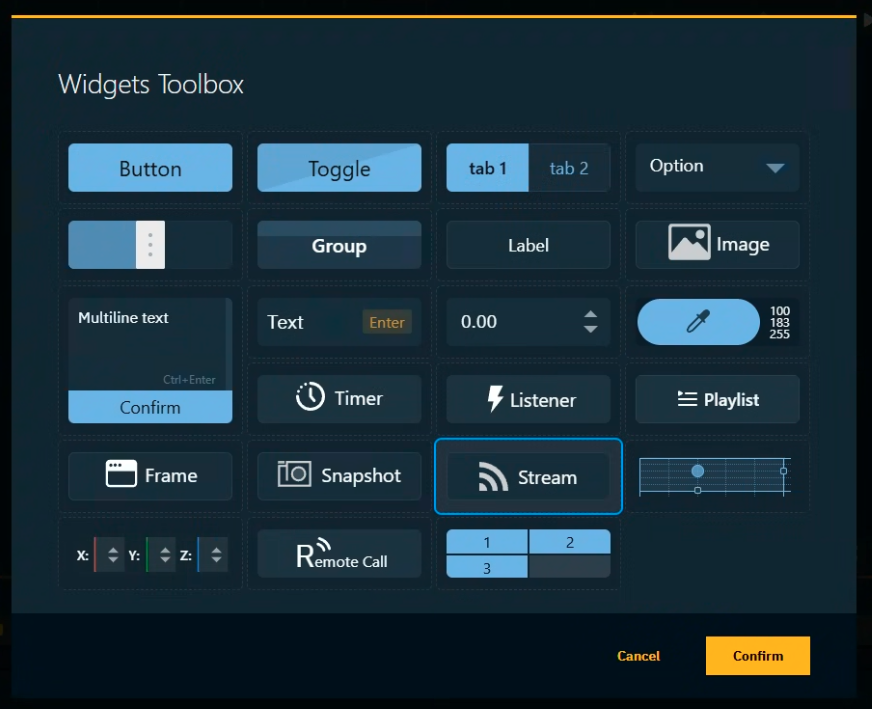This screenshot has width=872, height=709.
Task: Select the Frame window widget
Action: tap(150, 476)
